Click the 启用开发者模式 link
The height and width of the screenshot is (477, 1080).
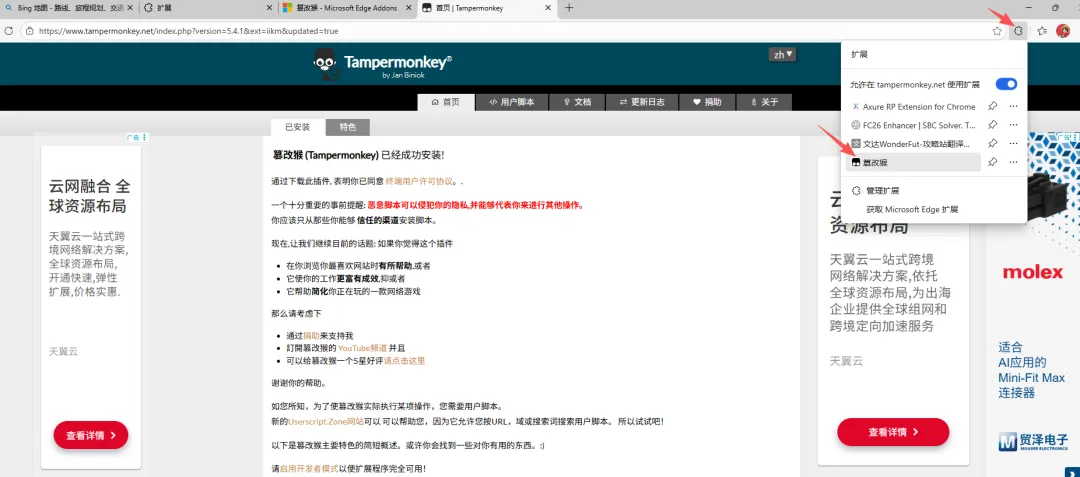(309, 469)
